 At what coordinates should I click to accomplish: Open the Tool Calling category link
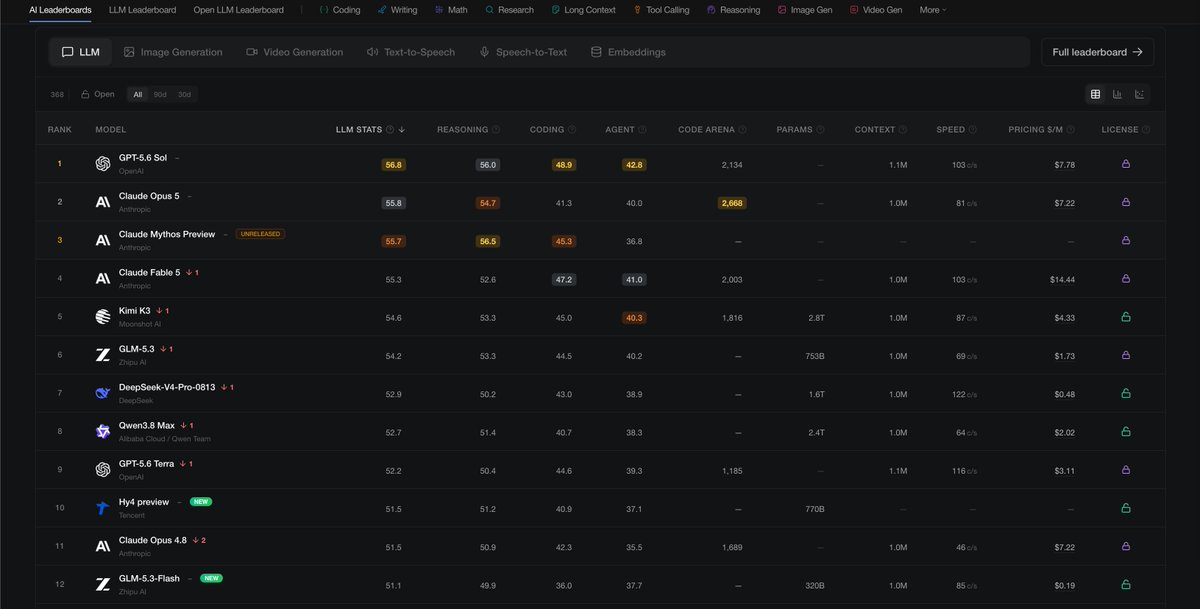[661, 10]
